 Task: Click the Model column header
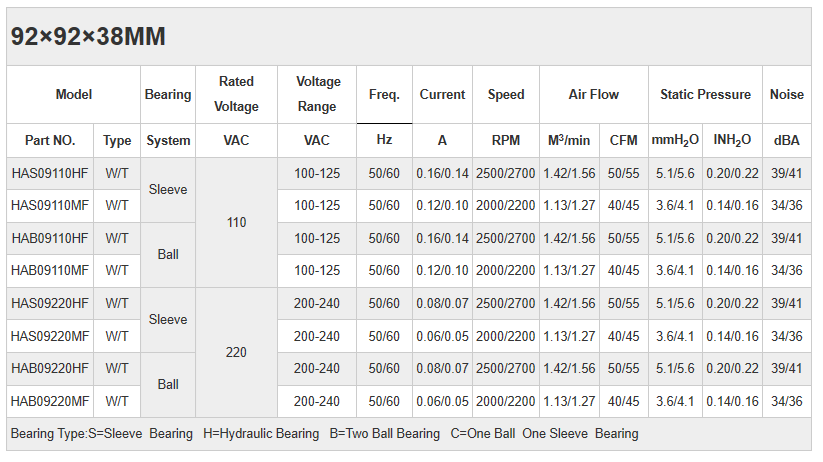pos(73,95)
